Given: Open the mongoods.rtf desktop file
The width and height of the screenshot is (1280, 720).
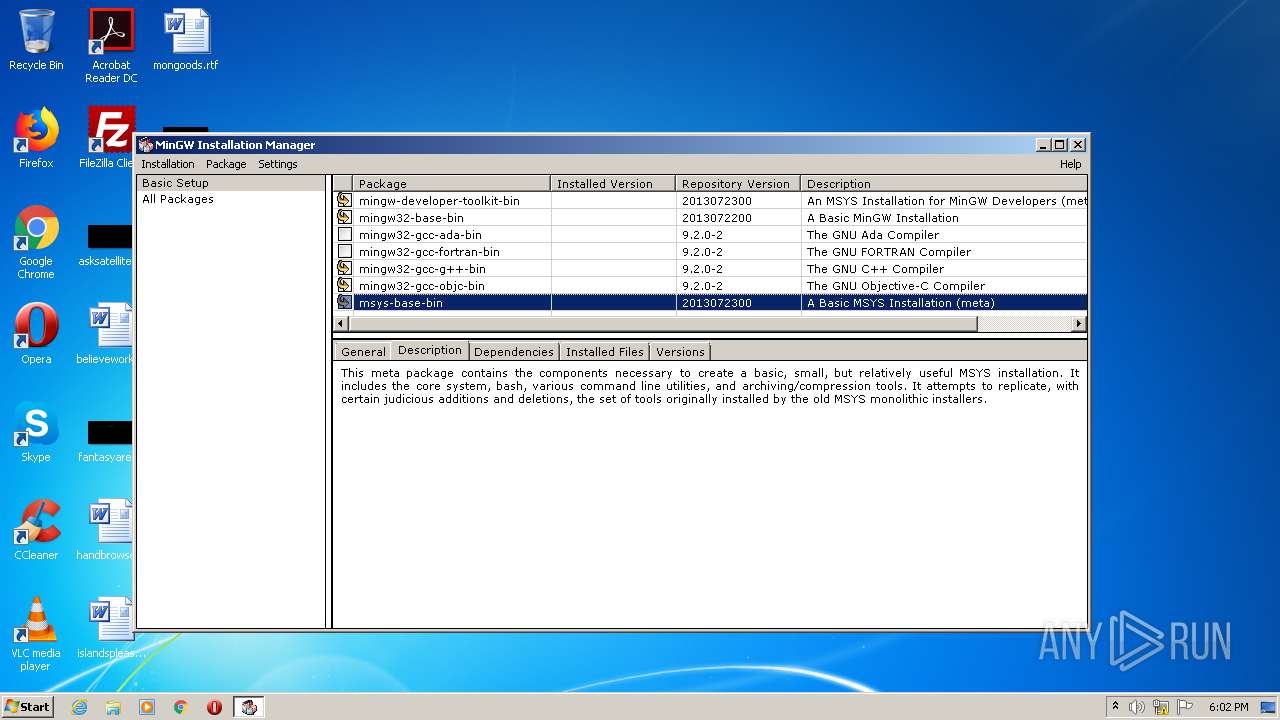Looking at the screenshot, I should tap(186, 40).
